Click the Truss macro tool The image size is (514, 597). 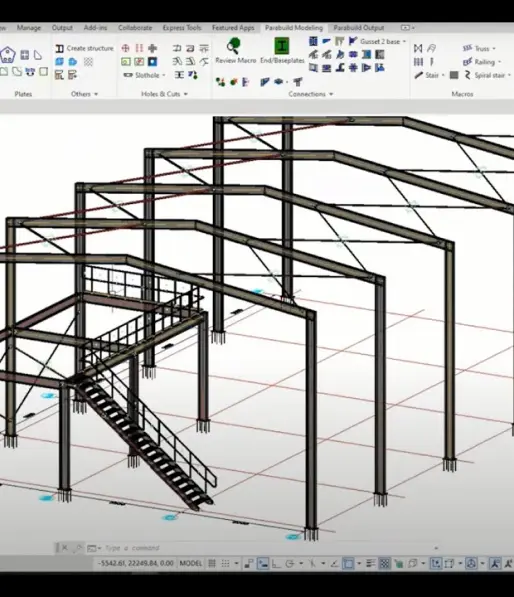(x=476, y=48)
